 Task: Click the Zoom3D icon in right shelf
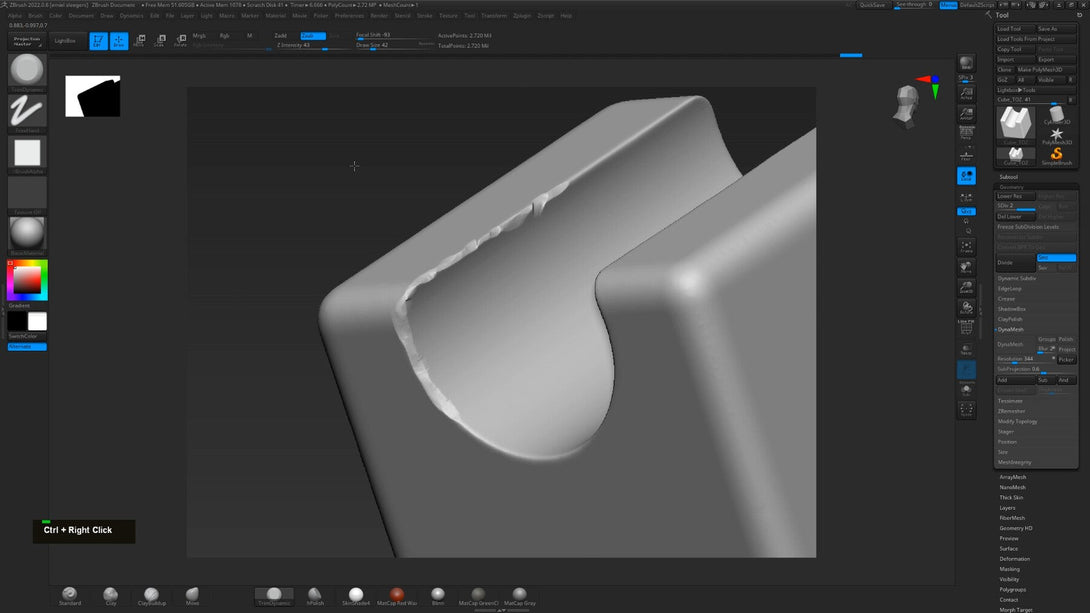966,288
